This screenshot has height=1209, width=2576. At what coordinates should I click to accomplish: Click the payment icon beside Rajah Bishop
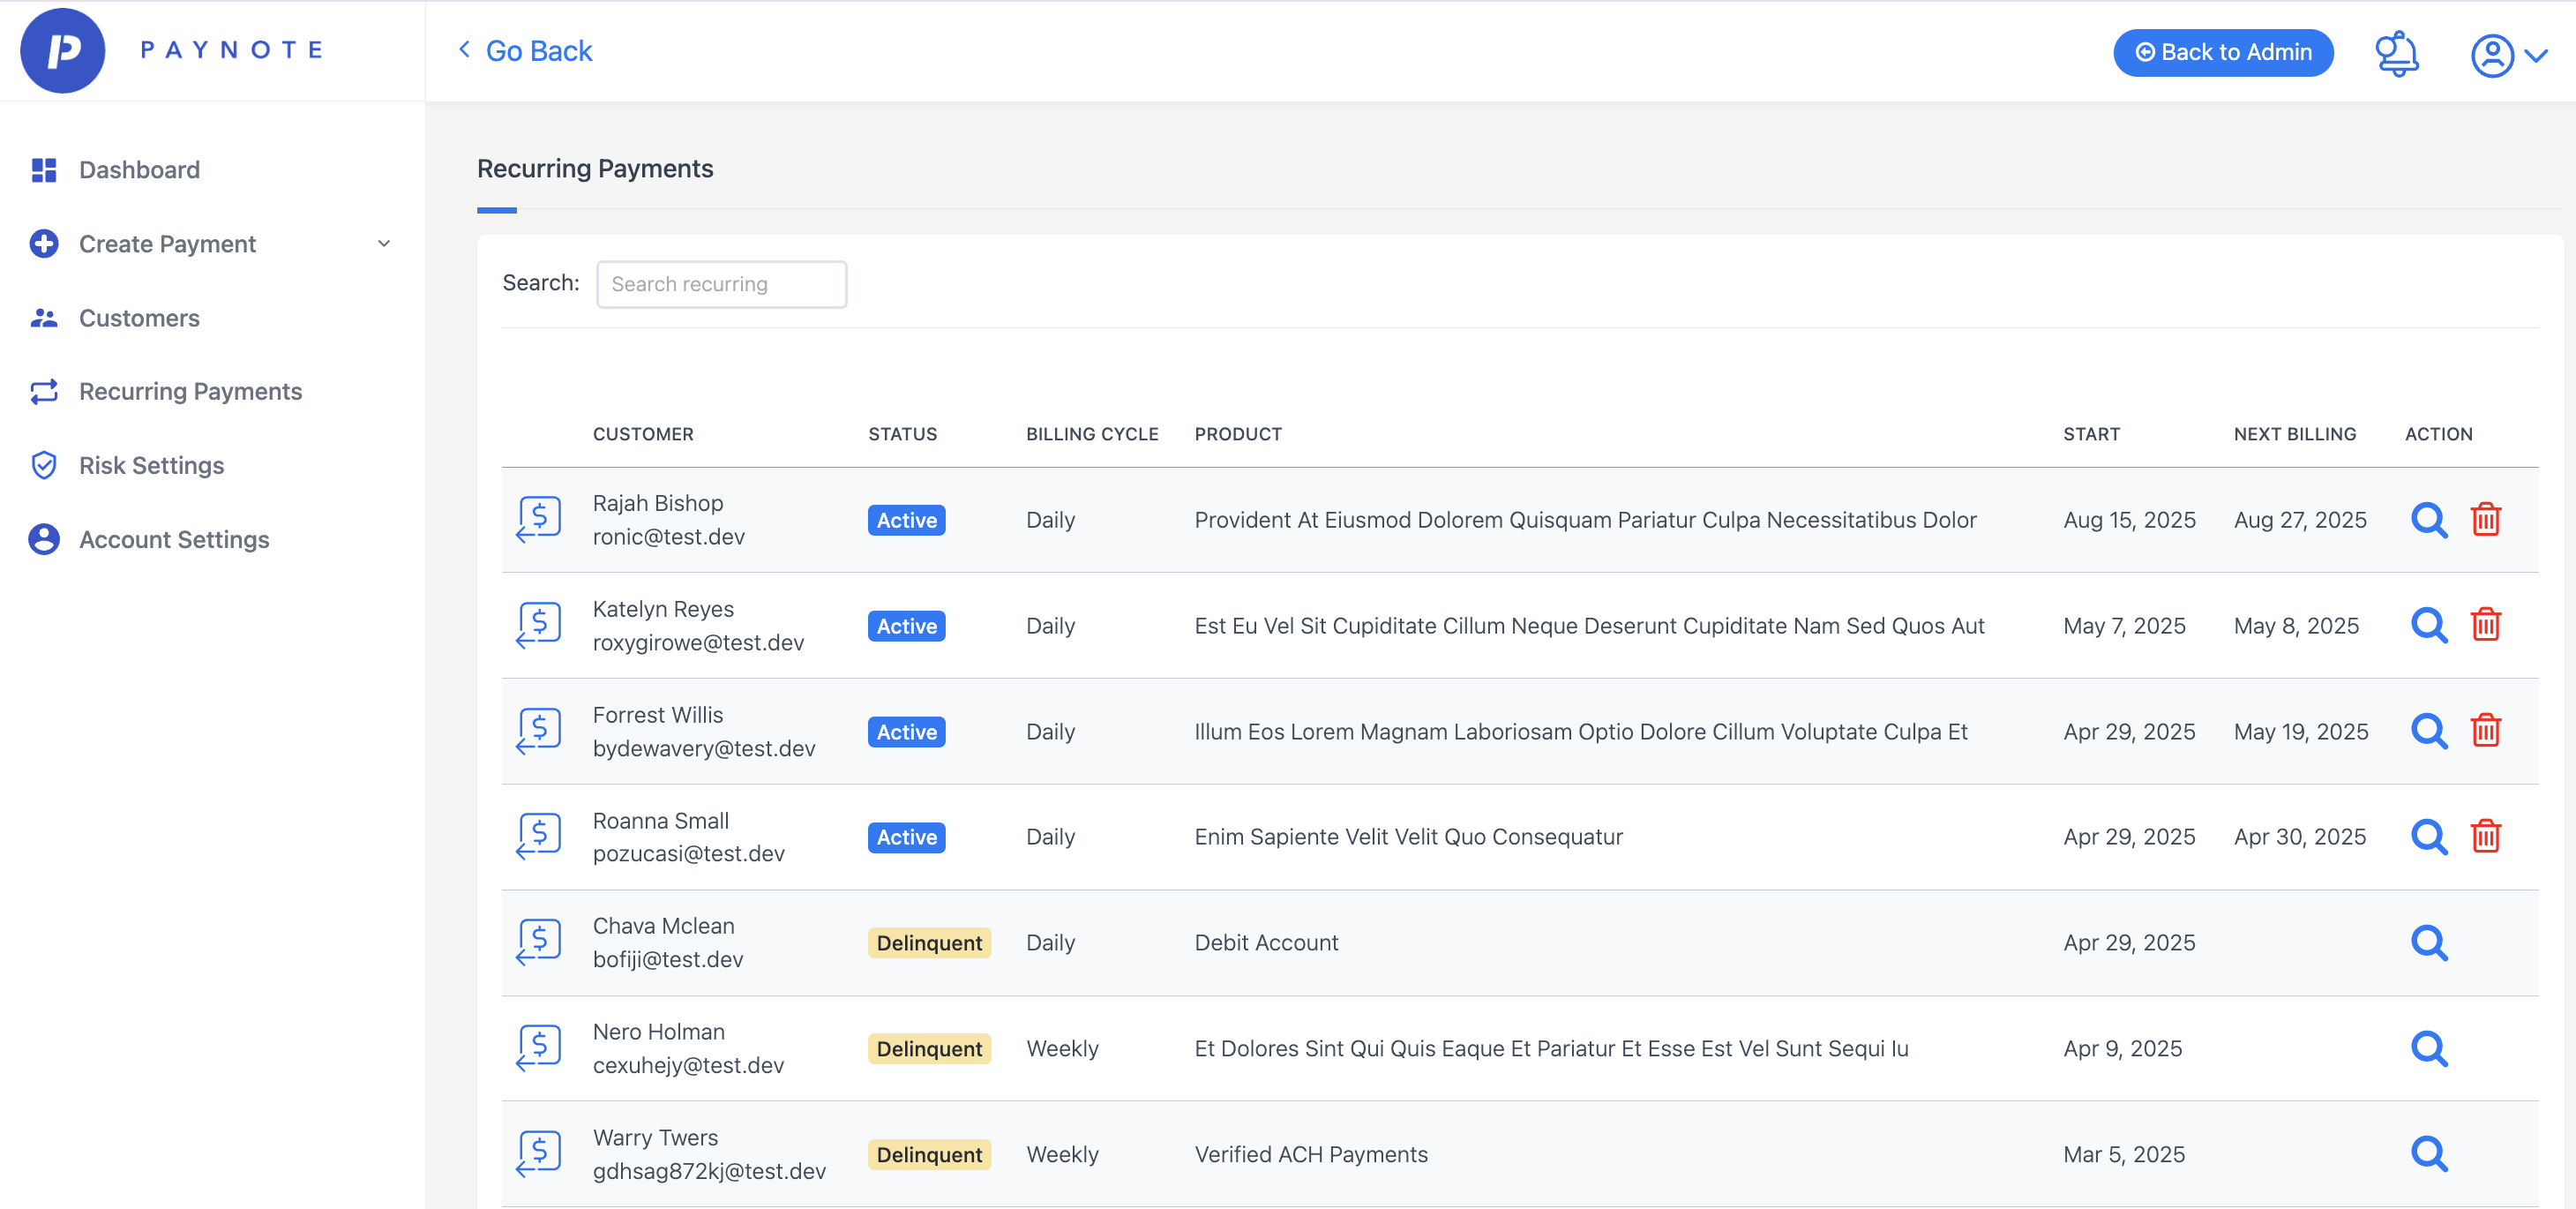[539, 520]
